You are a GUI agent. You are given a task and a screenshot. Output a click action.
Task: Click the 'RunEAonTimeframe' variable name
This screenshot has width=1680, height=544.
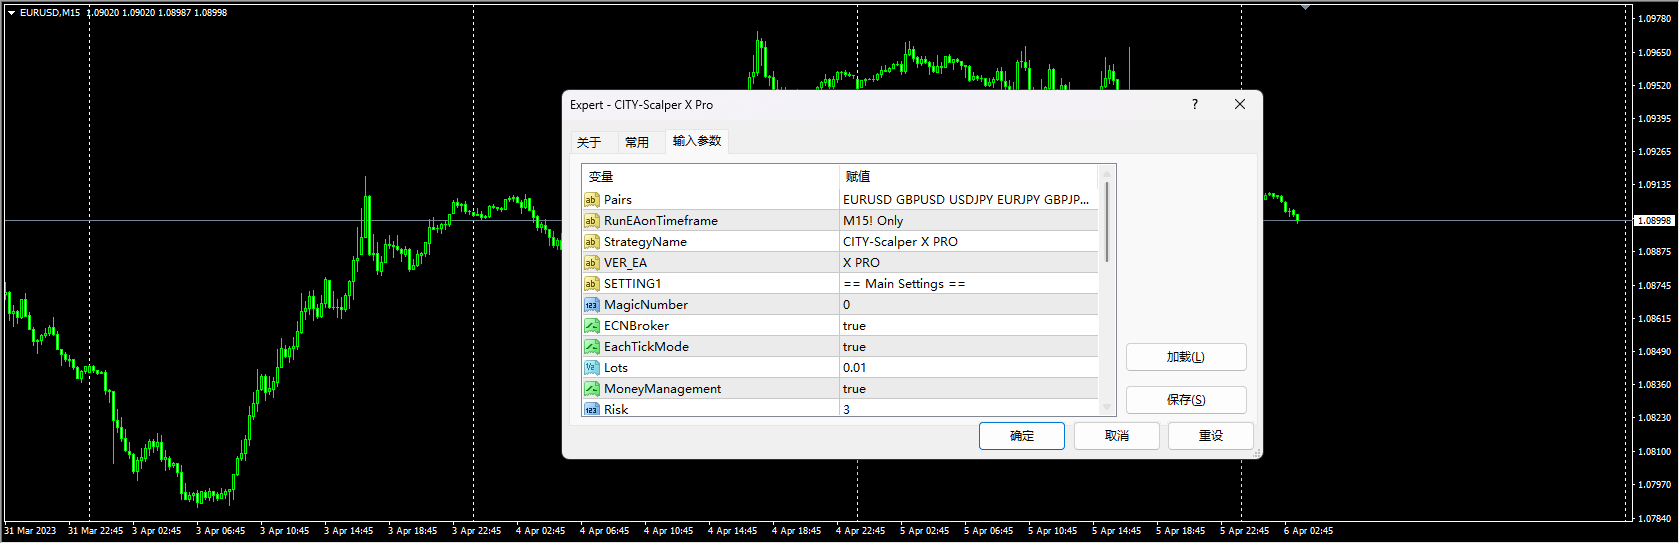[661, 221]
